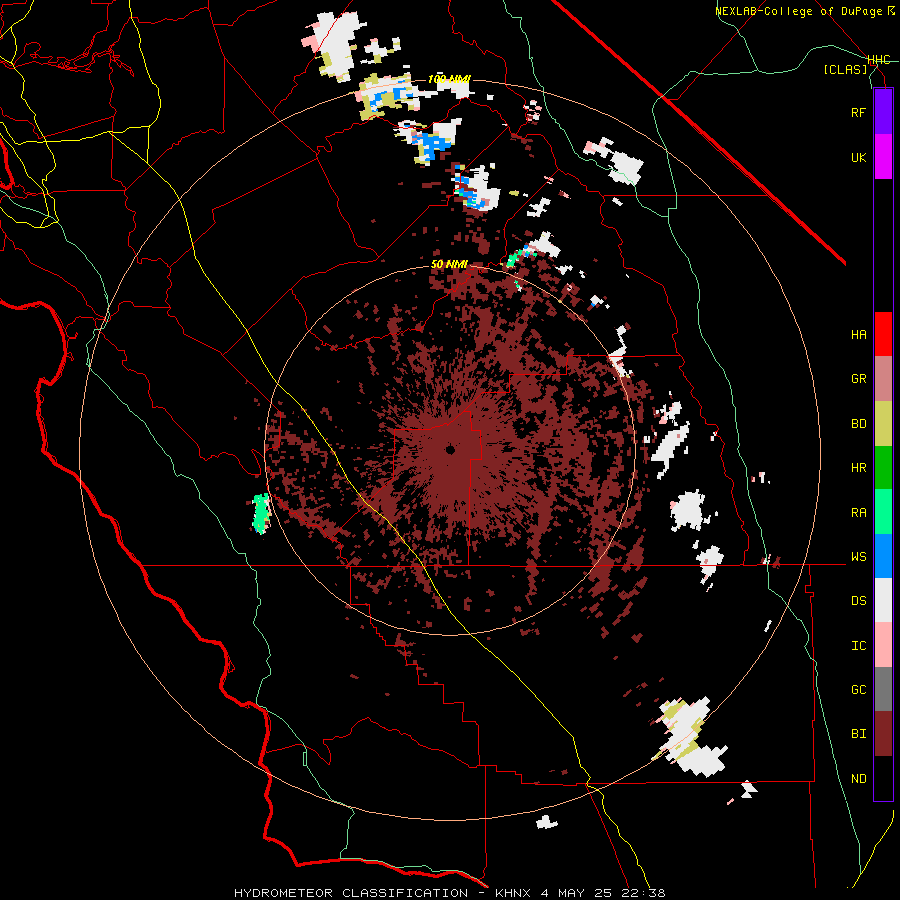
Task: Click the GC legend label
Action: click(x=858, y=690)
